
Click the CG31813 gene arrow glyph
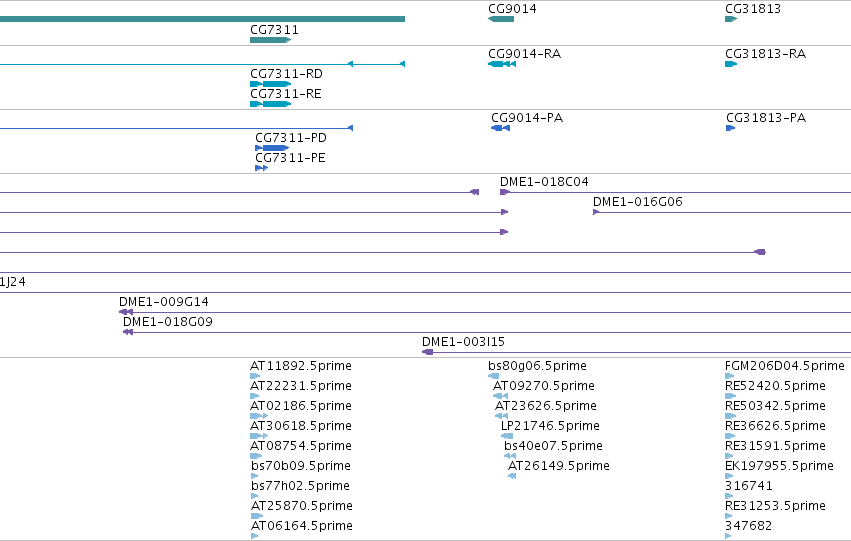click(731, 20)
